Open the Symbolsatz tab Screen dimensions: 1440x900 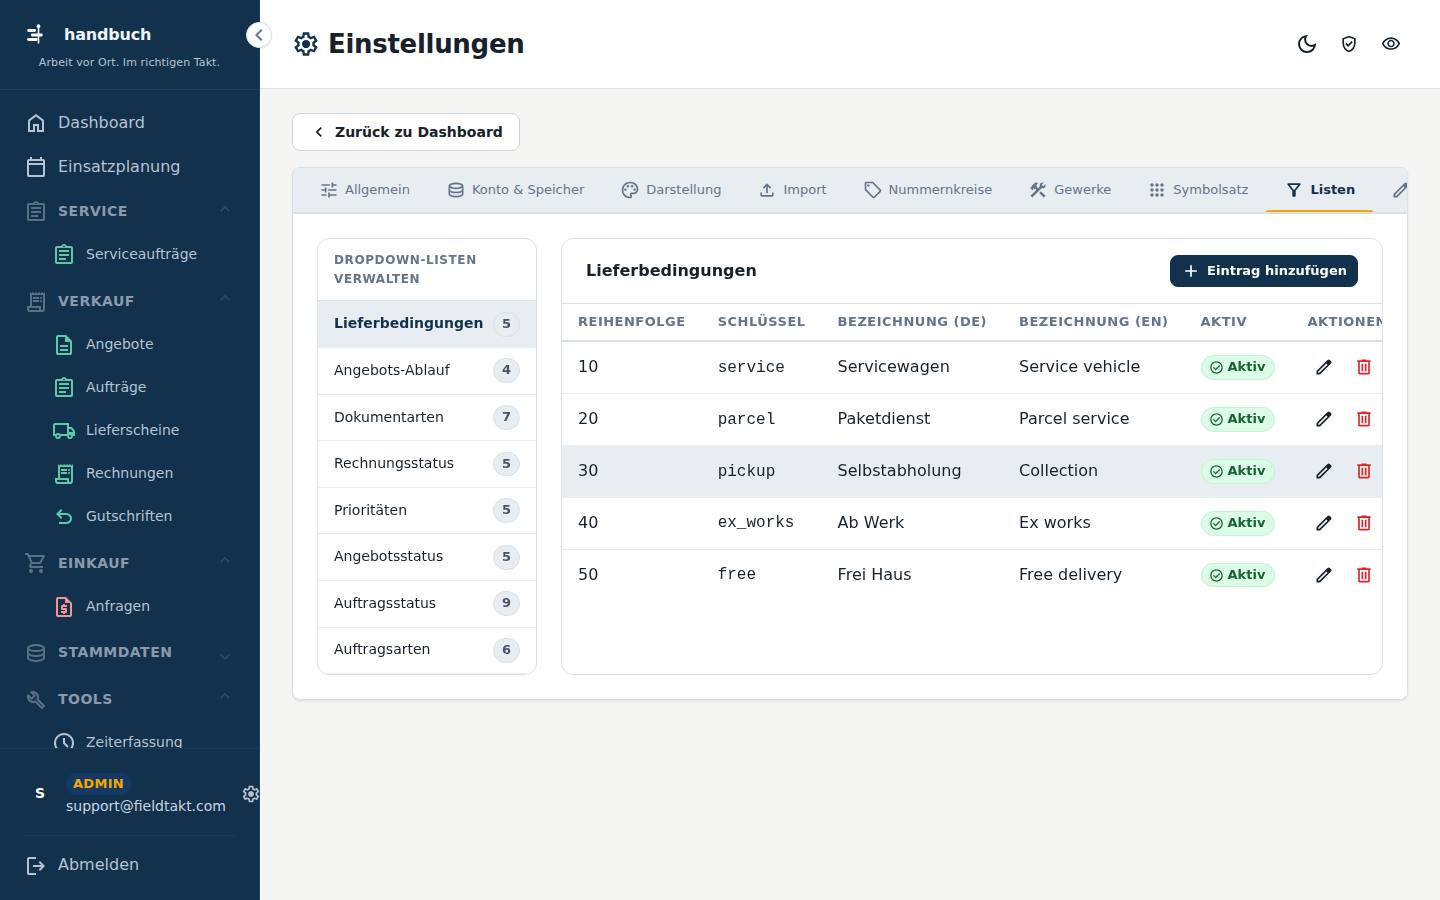[x=1198, y=190]
